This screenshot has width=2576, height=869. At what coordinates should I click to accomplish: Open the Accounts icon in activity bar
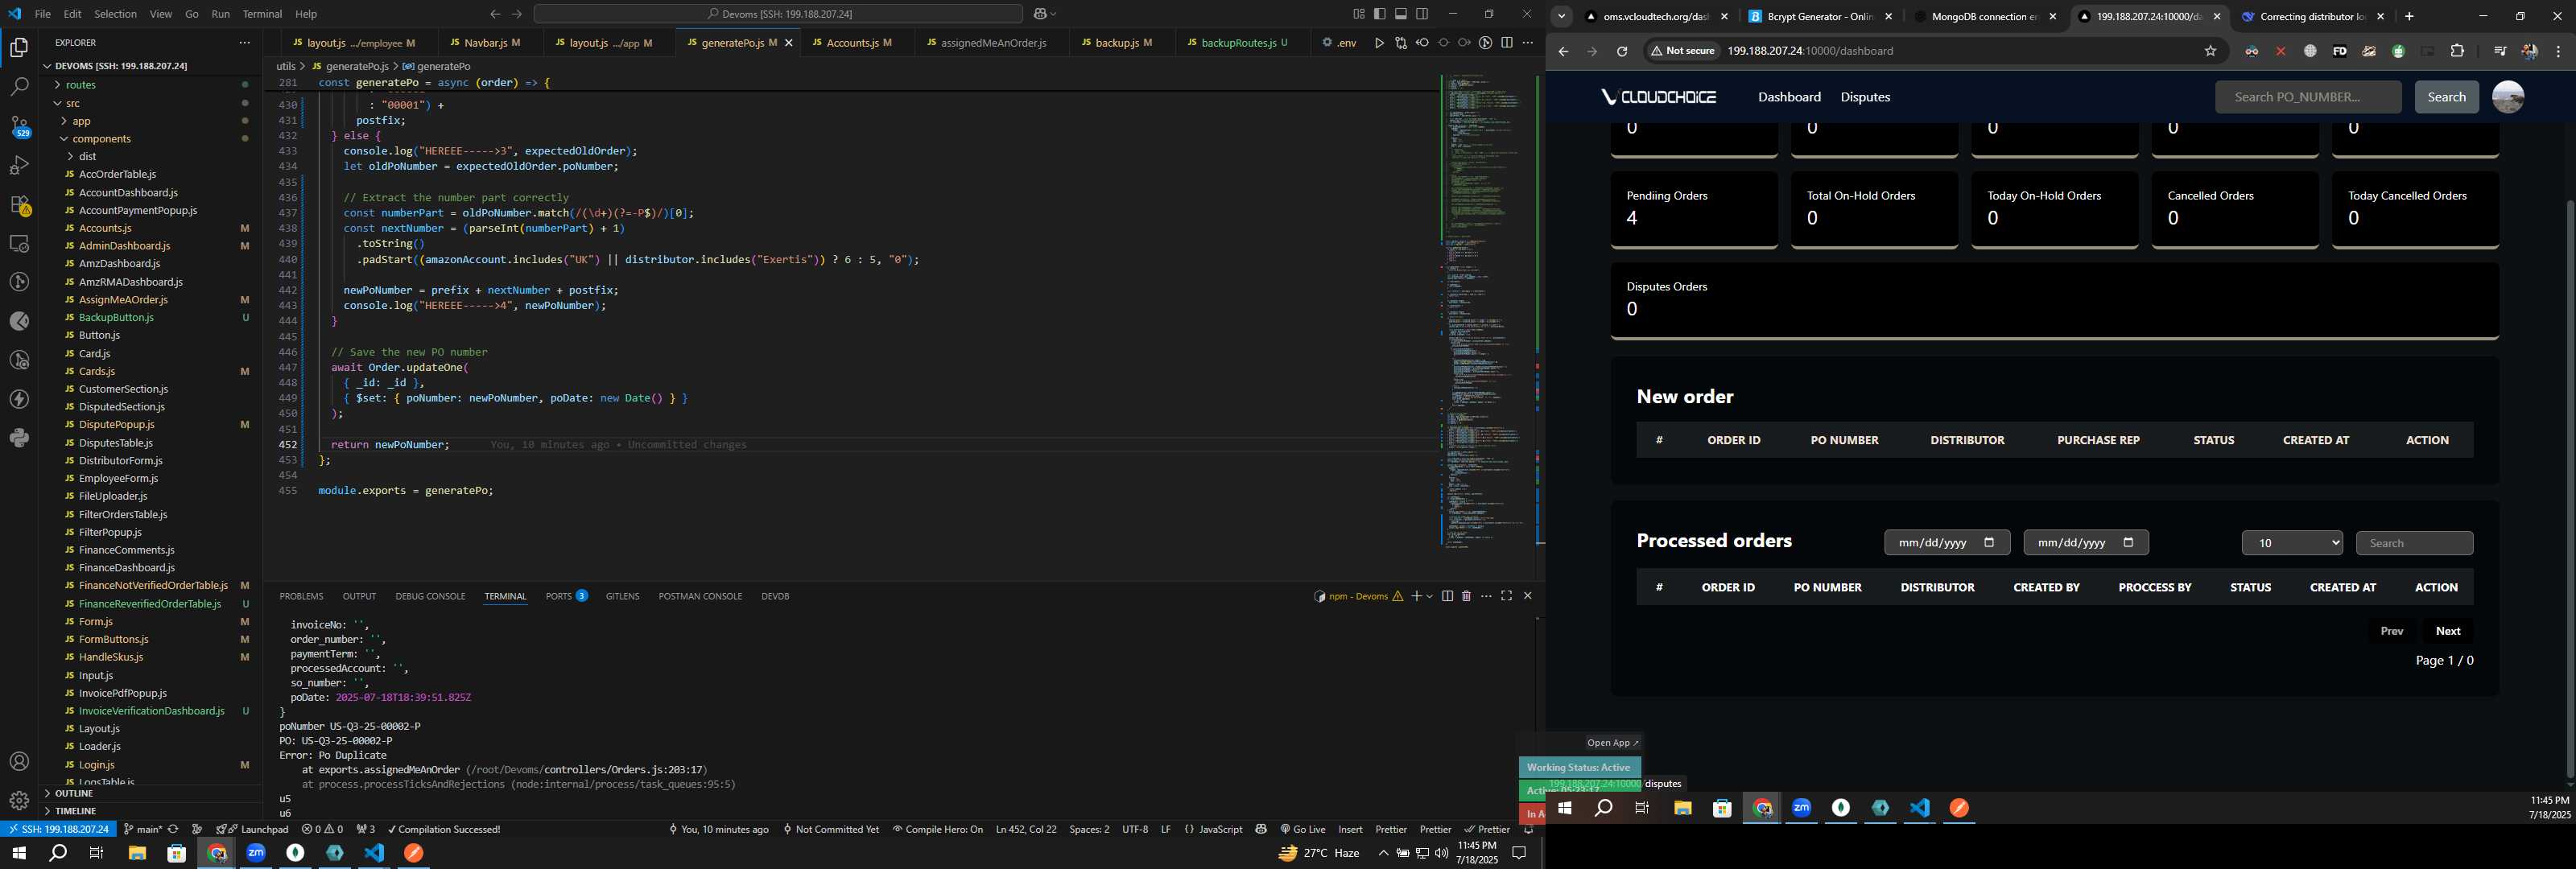19,761
